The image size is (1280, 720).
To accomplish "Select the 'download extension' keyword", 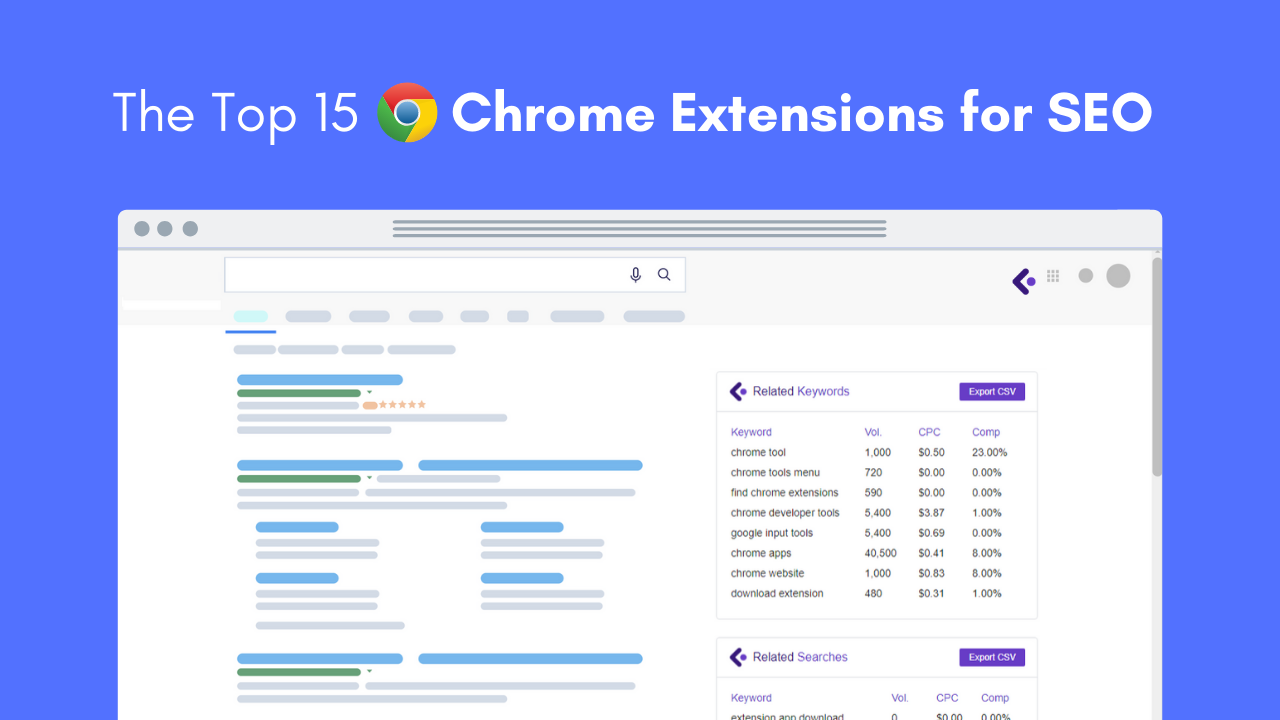I will coord(777,593).
